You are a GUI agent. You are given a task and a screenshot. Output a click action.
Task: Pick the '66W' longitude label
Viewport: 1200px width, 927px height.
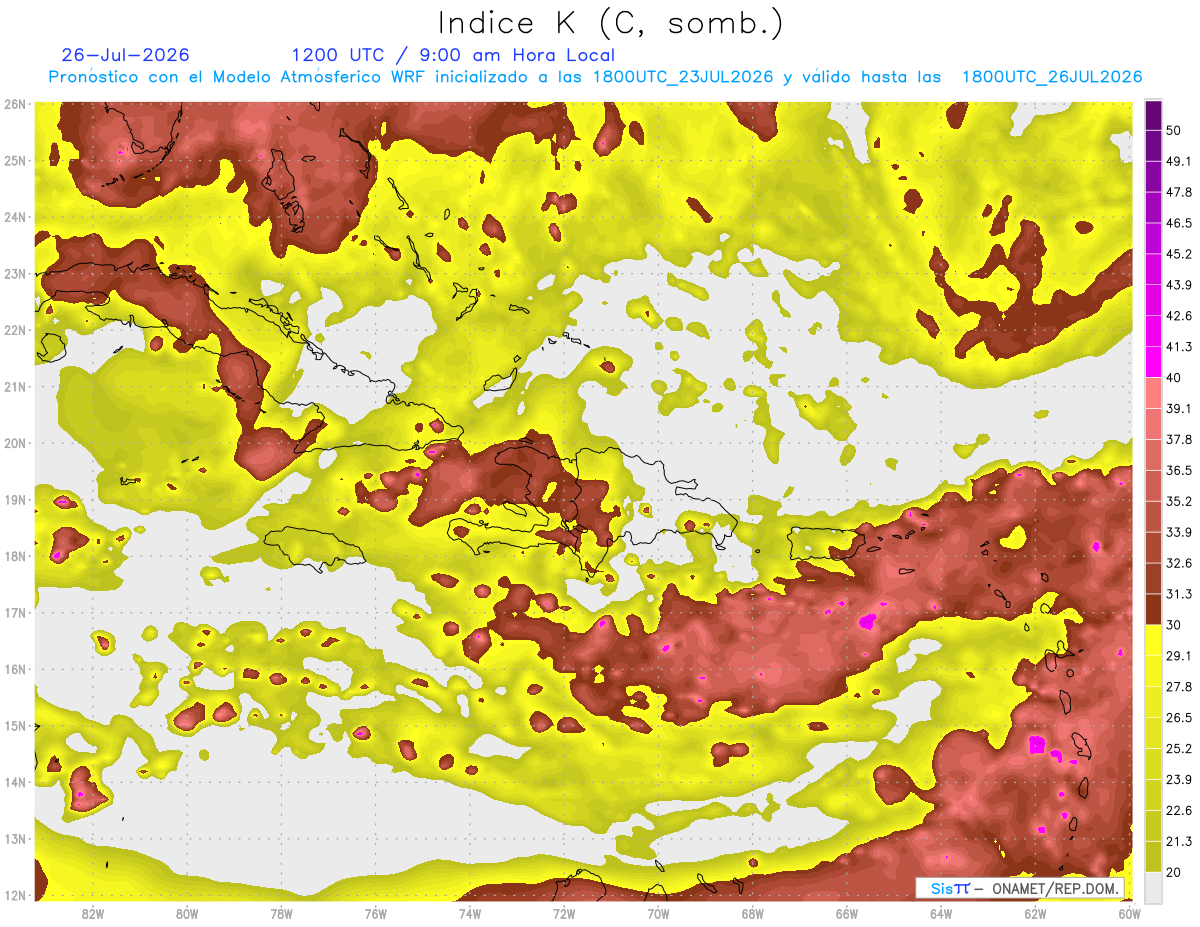[x=847, y=913]
